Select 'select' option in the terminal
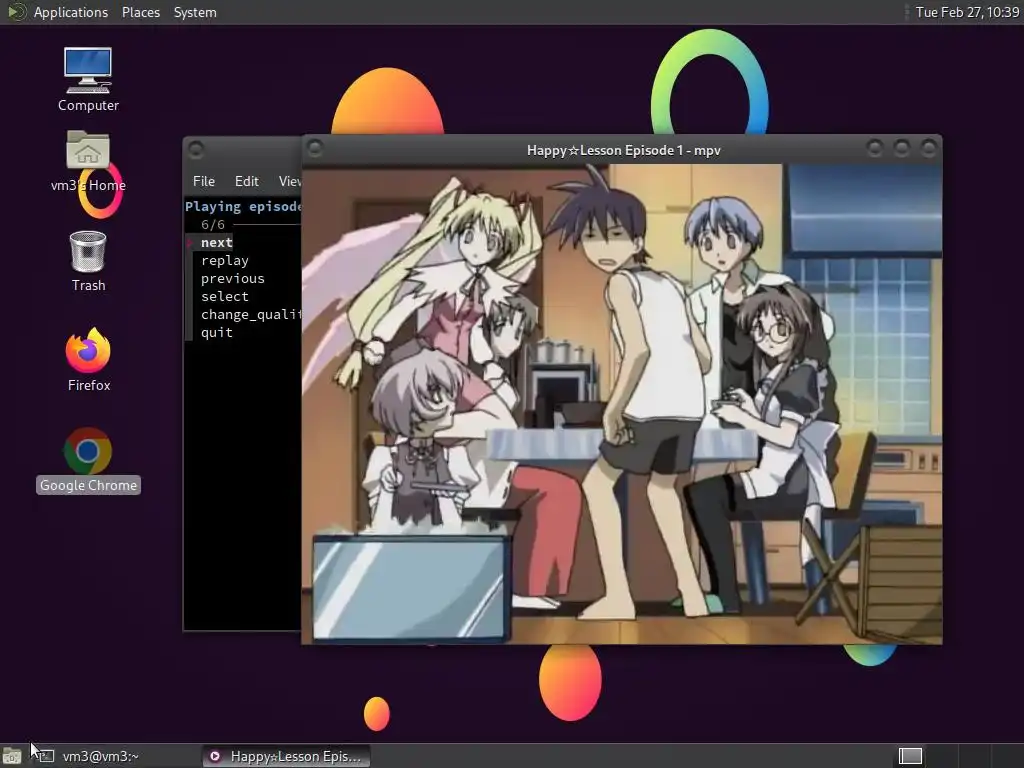 (225, 296)
